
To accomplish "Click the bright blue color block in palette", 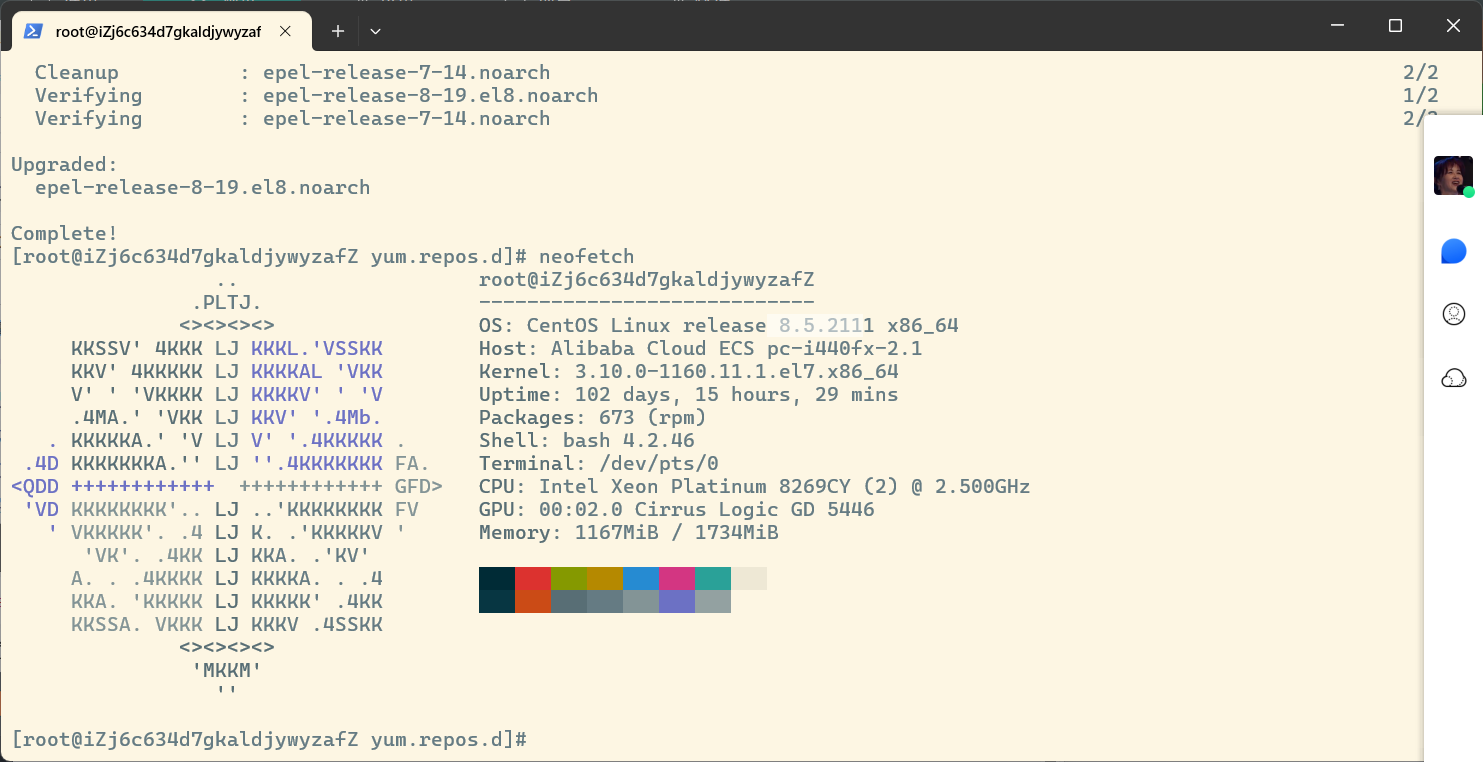I will tap(641, 578).
